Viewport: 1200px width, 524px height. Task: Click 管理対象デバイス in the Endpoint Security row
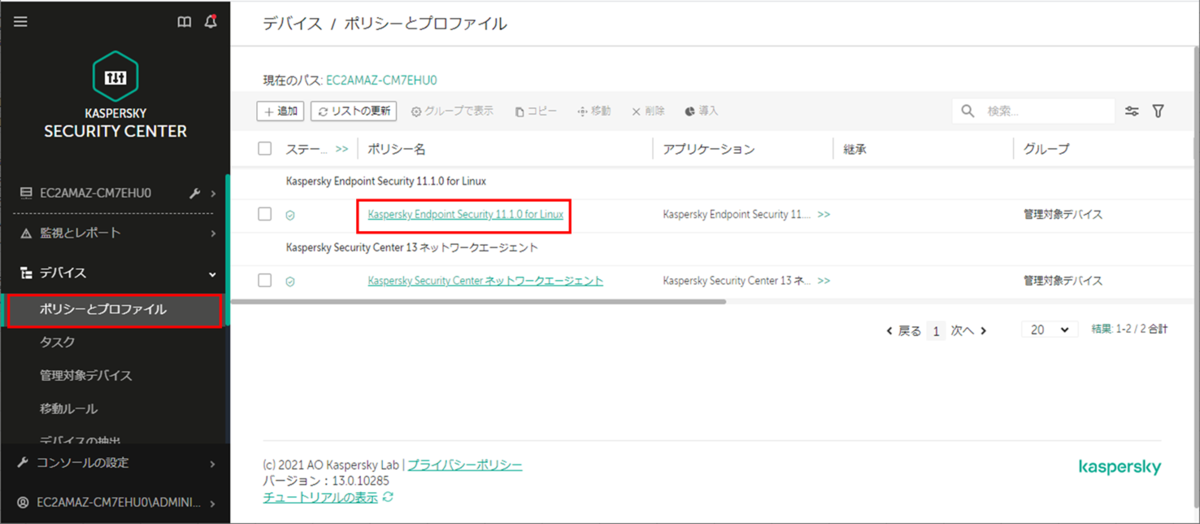[x=1063, y=215]
